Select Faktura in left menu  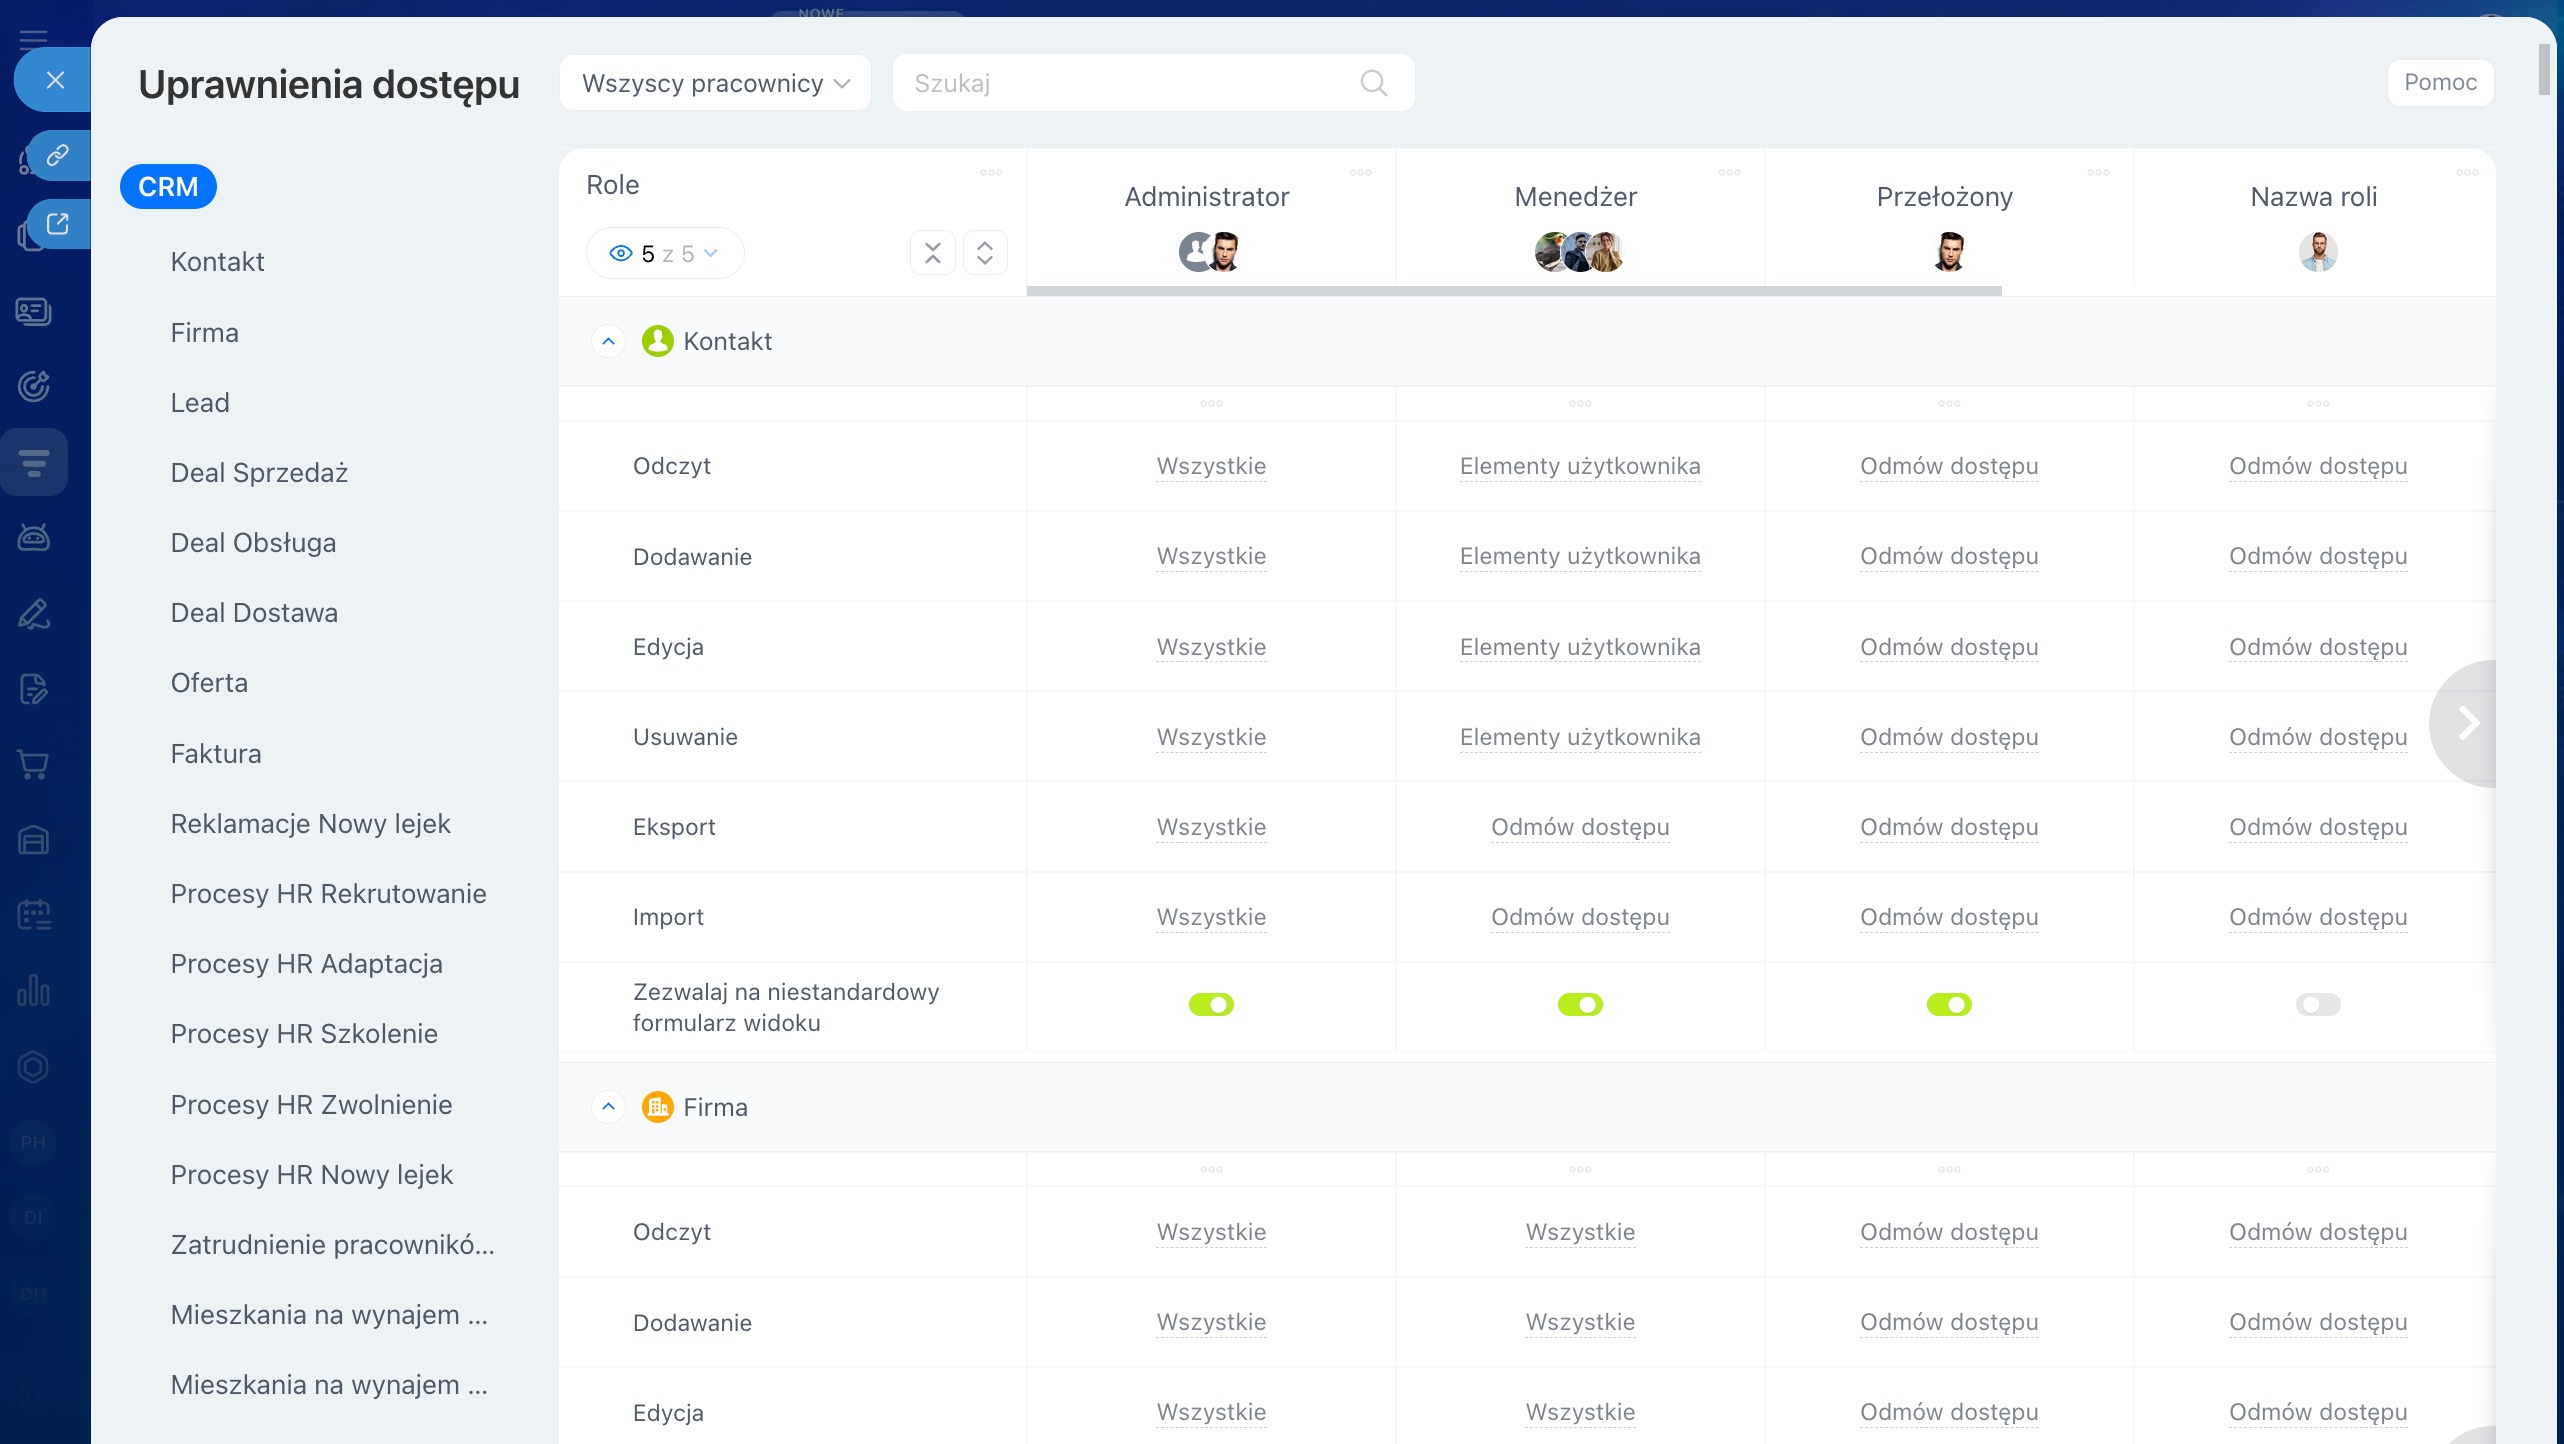pos(216,753)
